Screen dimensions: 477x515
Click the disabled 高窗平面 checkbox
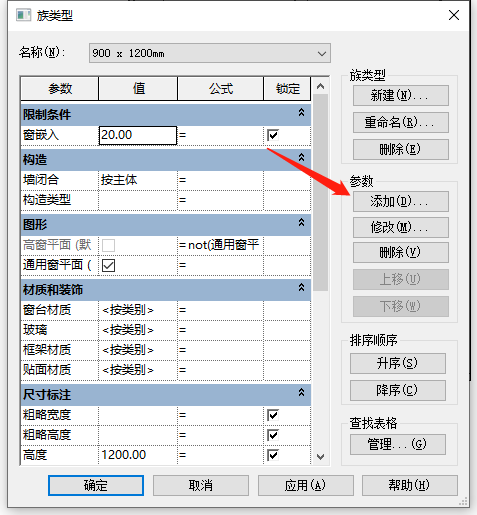pos(109,246)
